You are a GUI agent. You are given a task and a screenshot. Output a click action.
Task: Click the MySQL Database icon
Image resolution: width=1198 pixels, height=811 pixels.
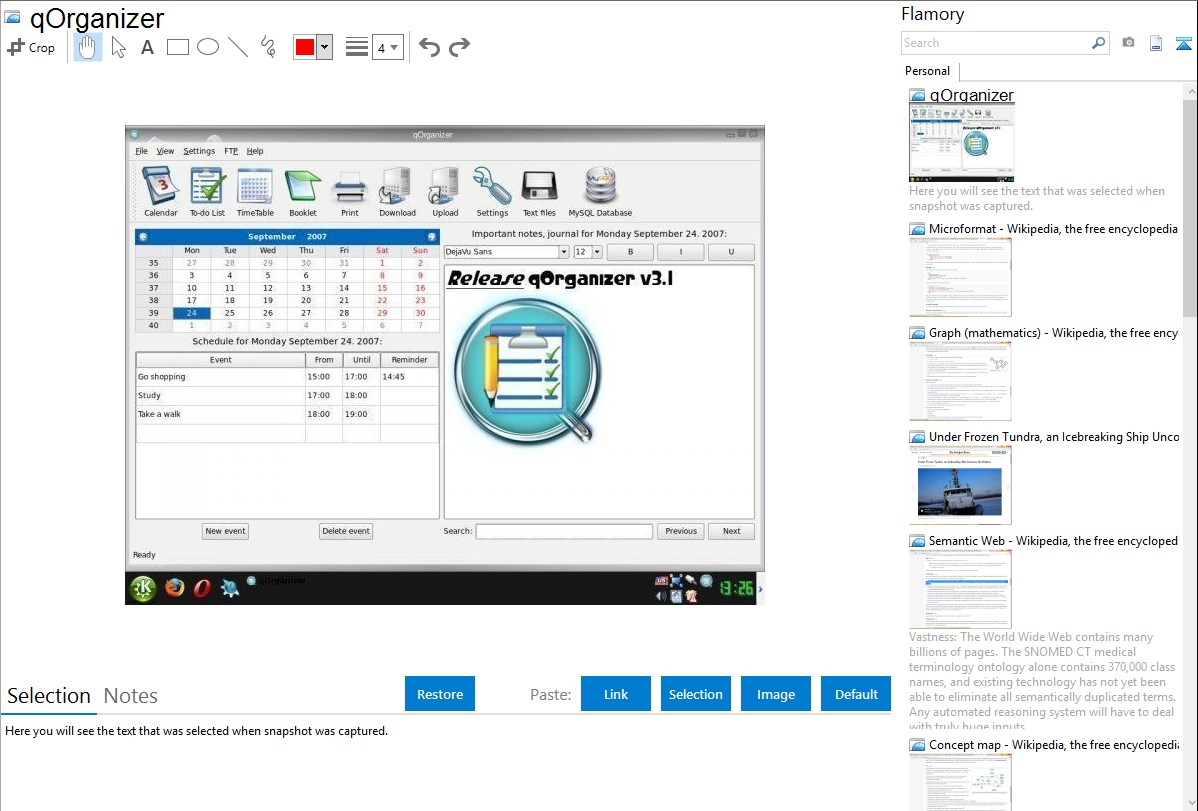click(x=600, y=192)
